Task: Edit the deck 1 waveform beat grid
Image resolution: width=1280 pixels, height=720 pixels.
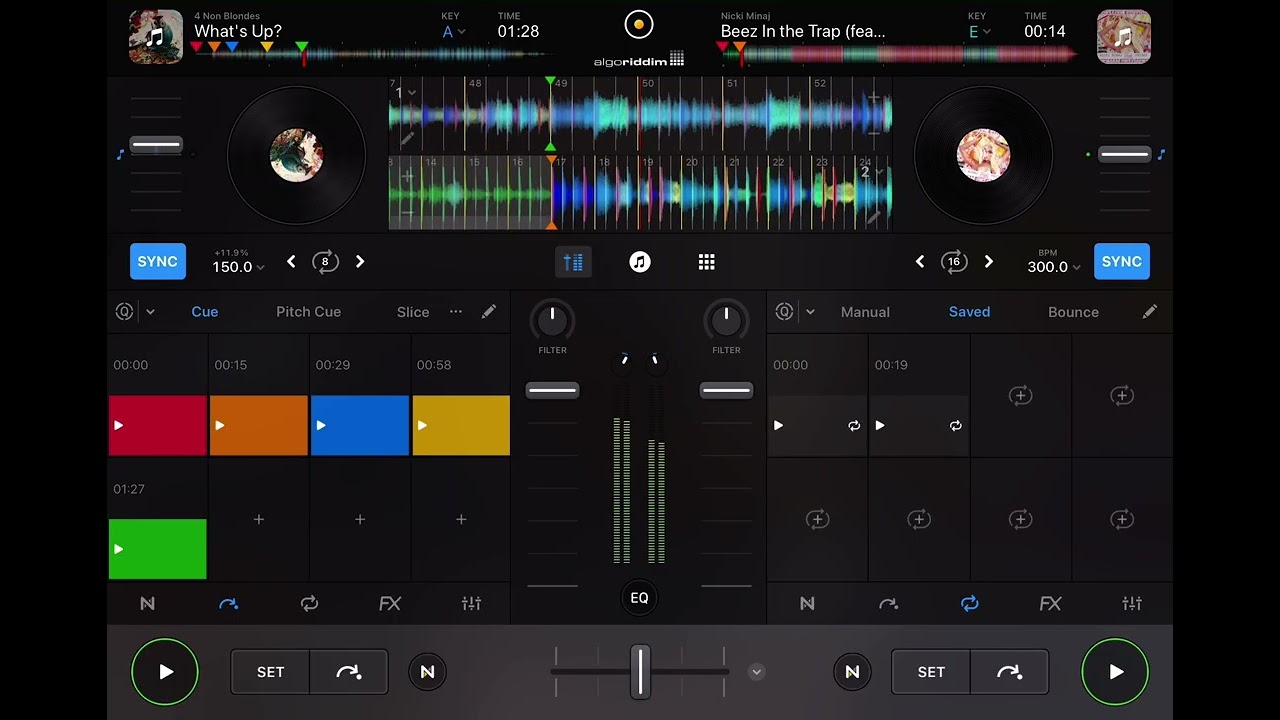Action: 407,140
